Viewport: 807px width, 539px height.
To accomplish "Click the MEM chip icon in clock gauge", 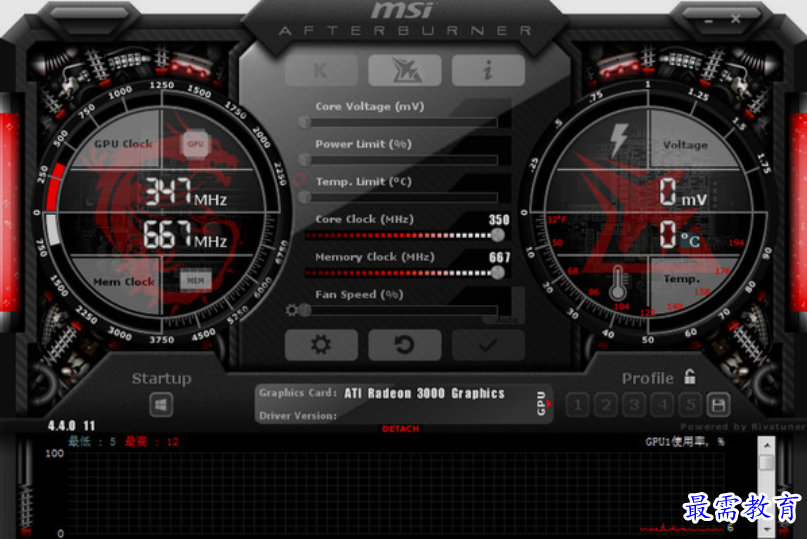I will coord(196,281).
